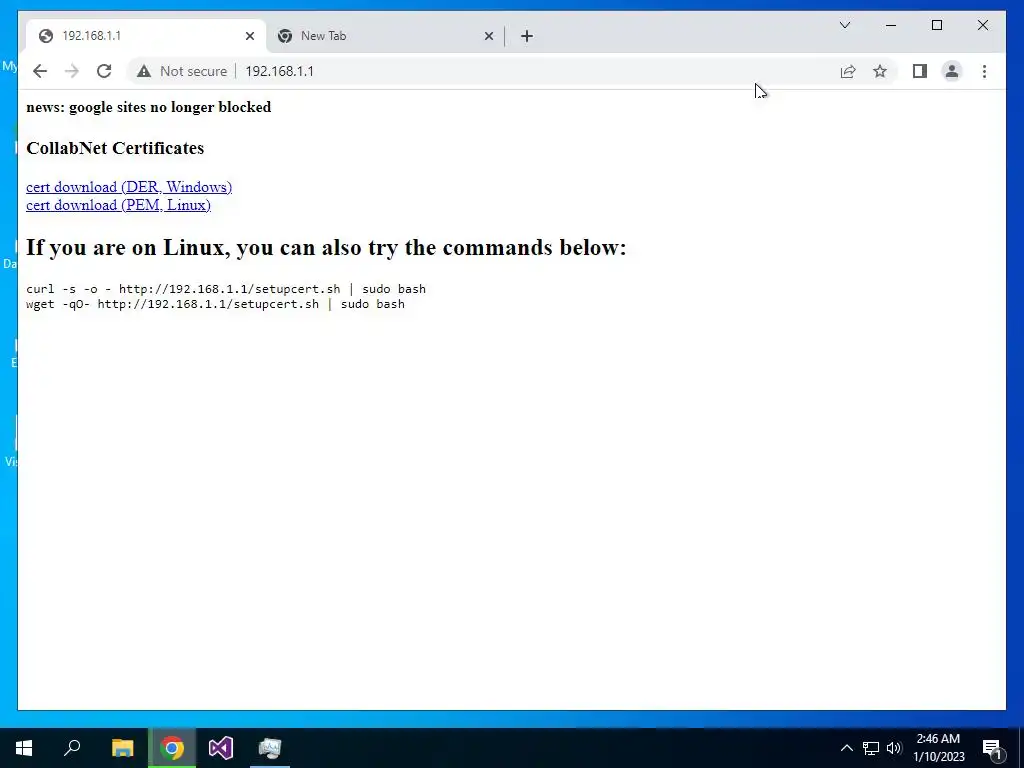1024x768 pixels.
Task: Open the Chrome three-dot menu
Action: tap(984, 71)
